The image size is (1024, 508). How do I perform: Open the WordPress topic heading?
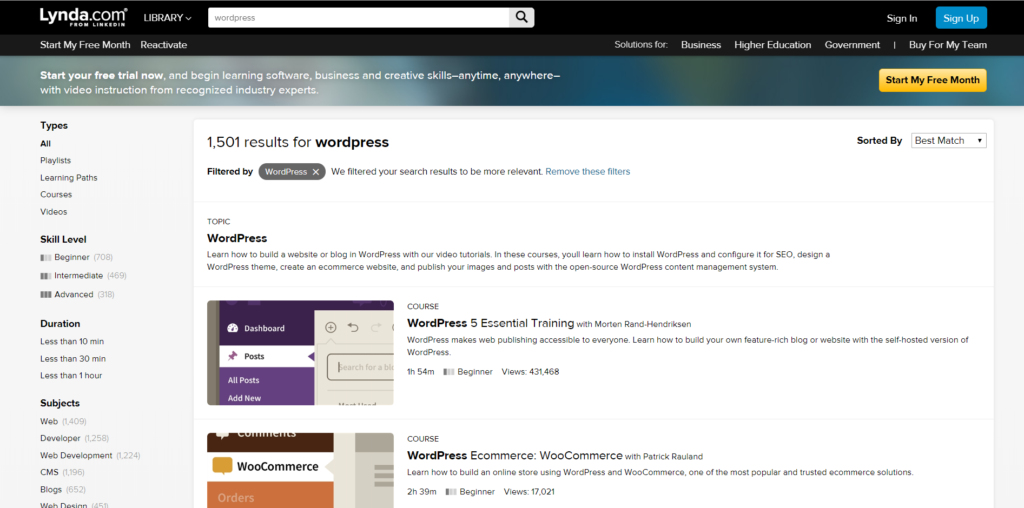point(237,238)
